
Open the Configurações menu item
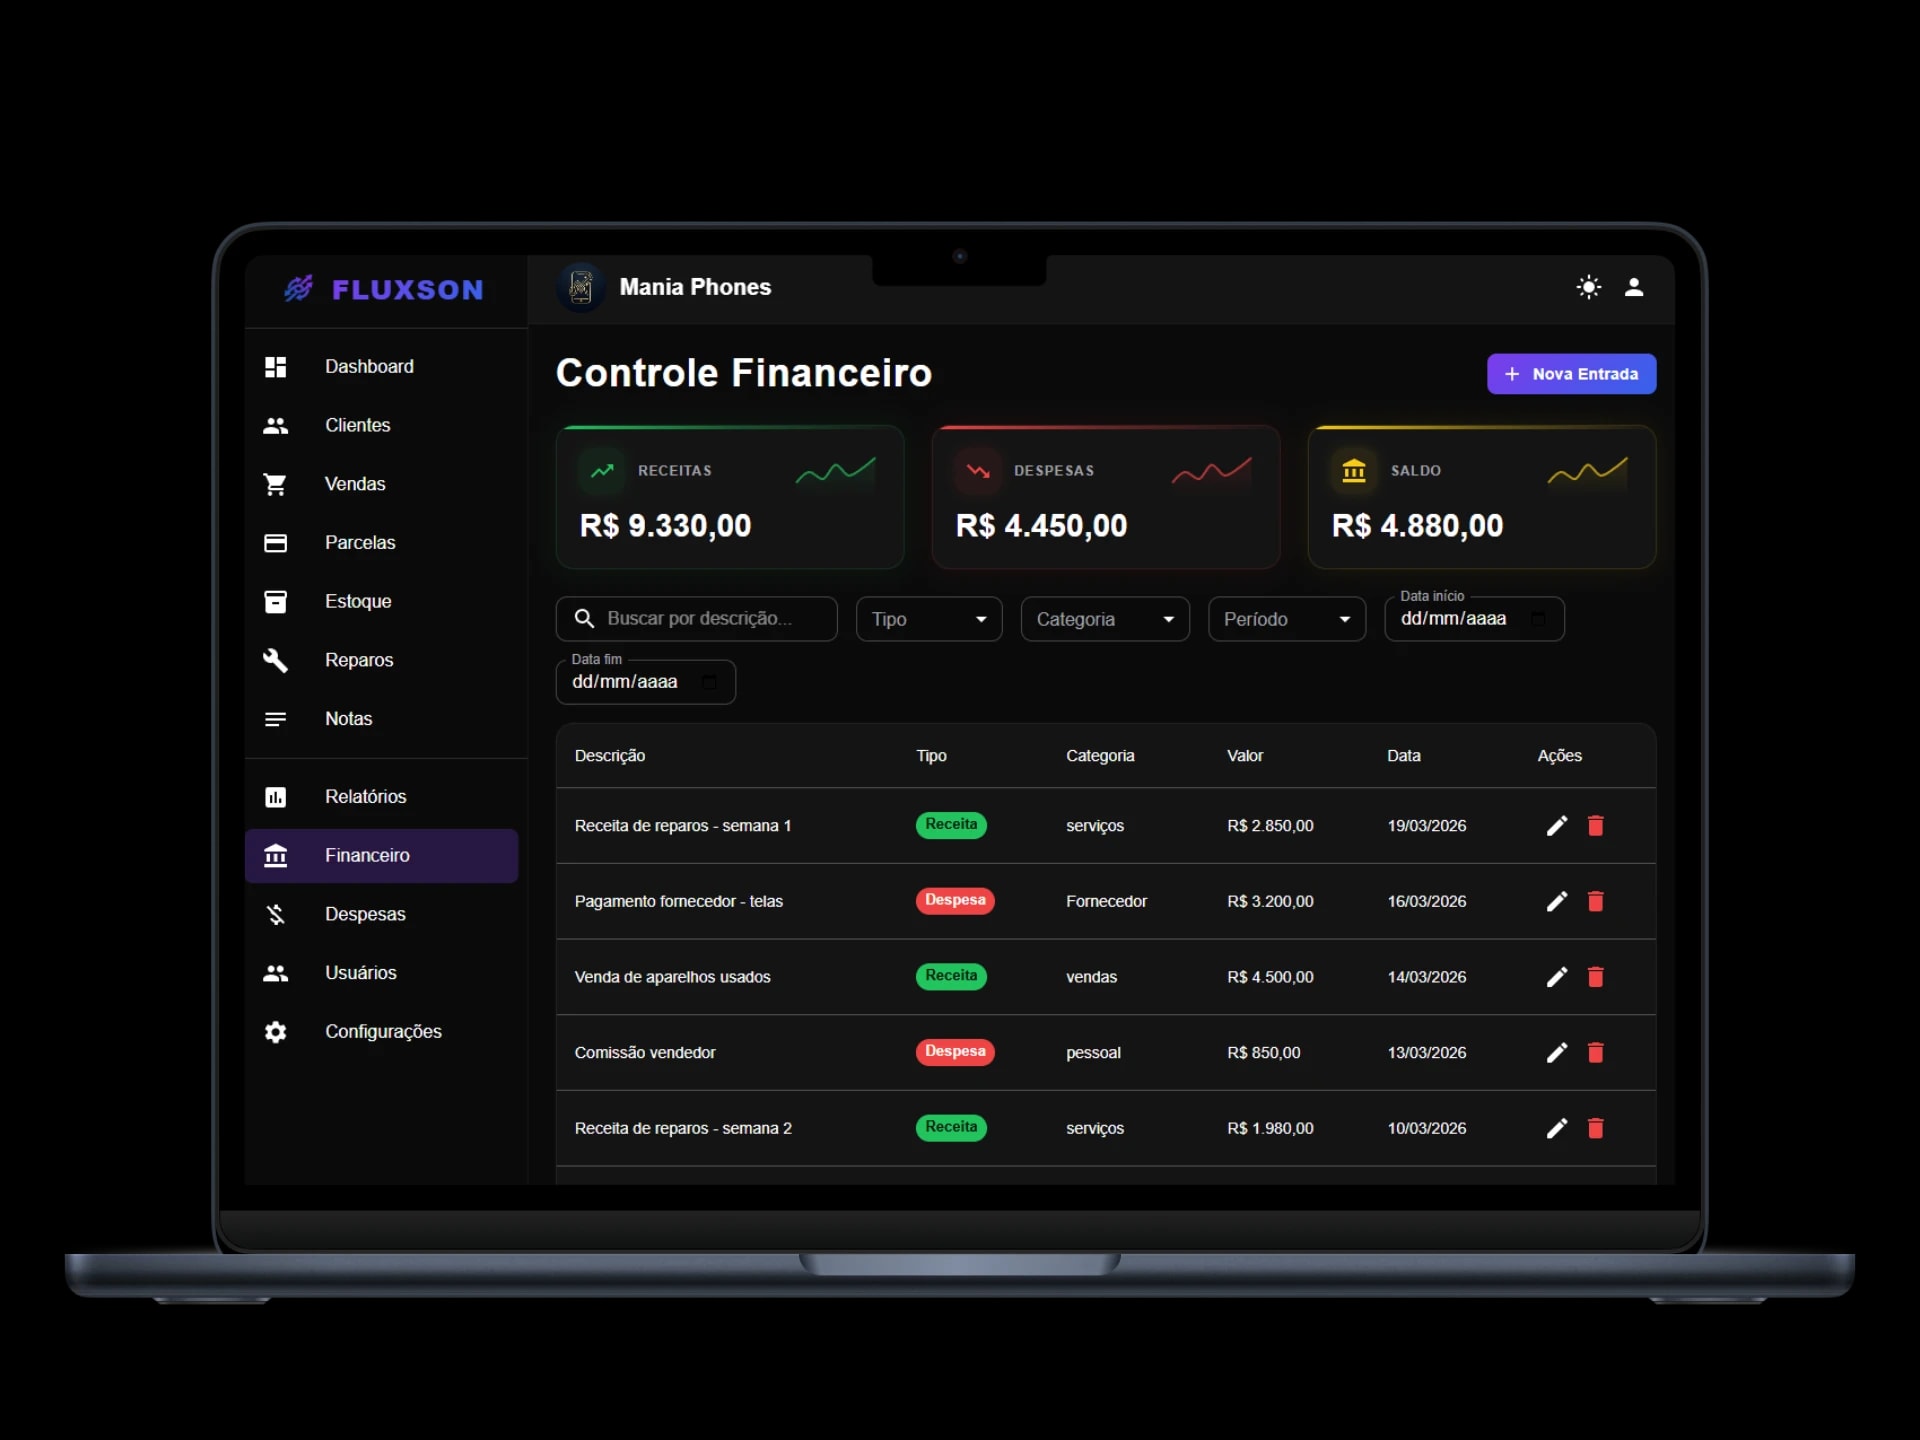pyautogui.click(x=382, y=1031)
